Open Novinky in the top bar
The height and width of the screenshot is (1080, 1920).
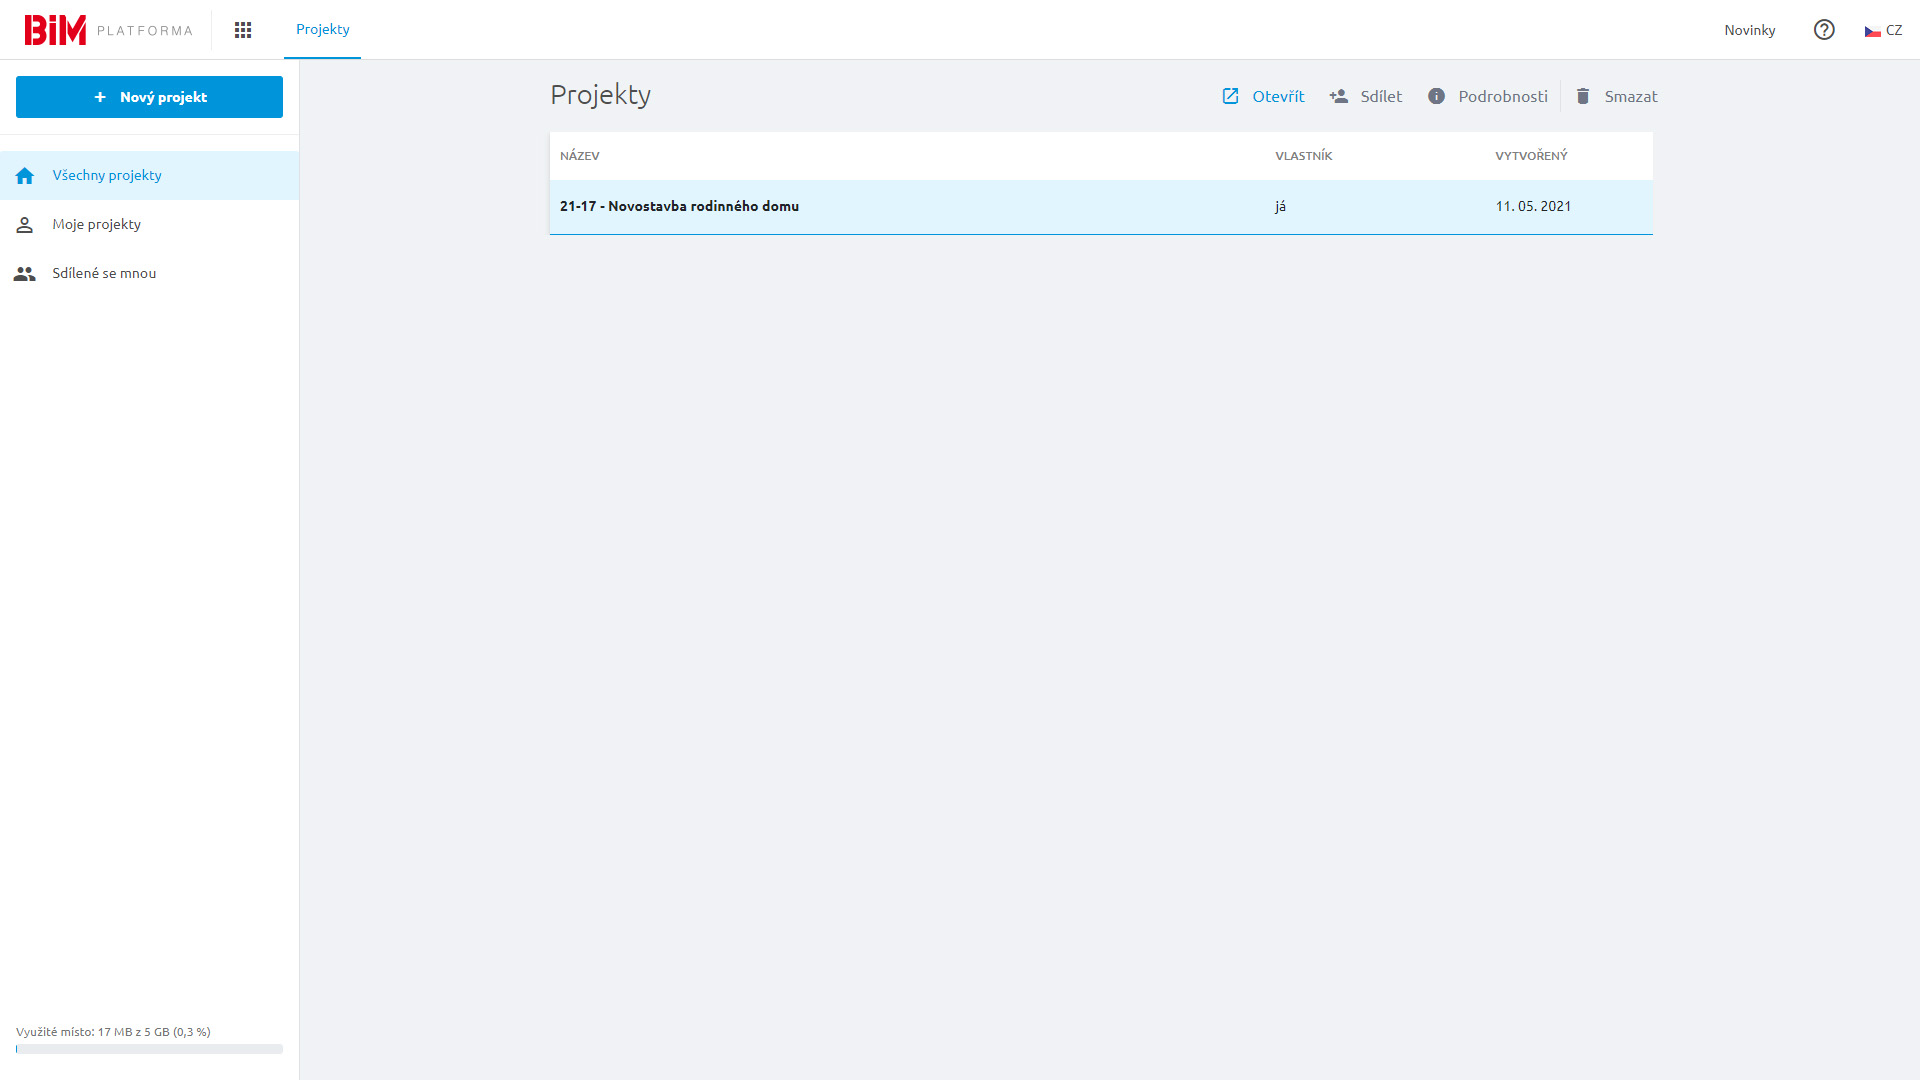[x=1749, y=30]
